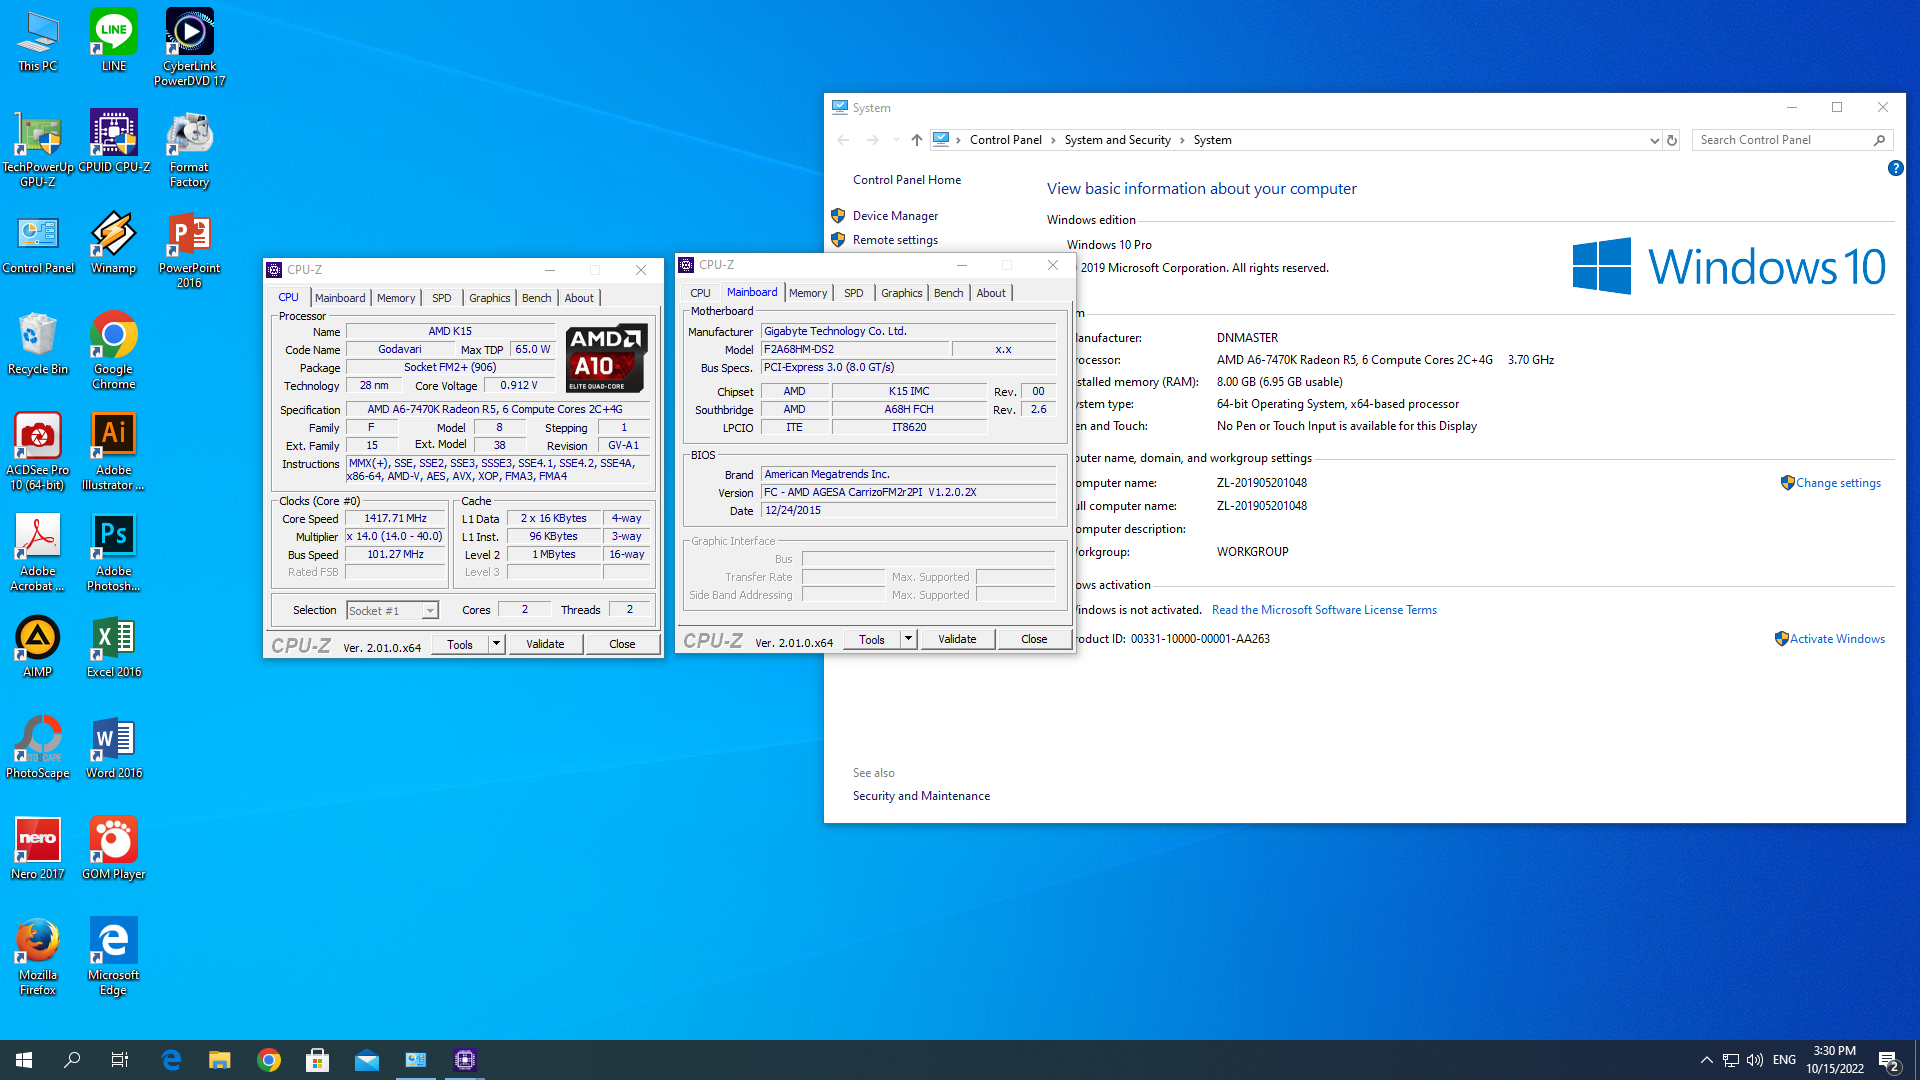
Task: Open the address bar history dropdown
Action: click(x=1654, y=141)
